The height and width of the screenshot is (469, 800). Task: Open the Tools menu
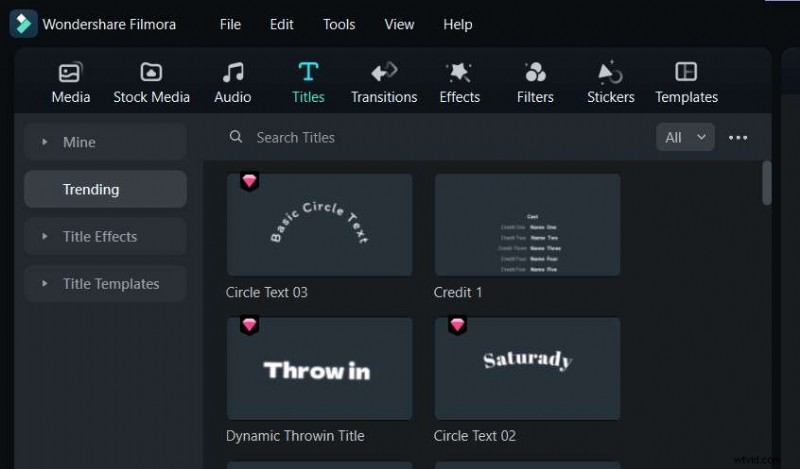point(339,24)
